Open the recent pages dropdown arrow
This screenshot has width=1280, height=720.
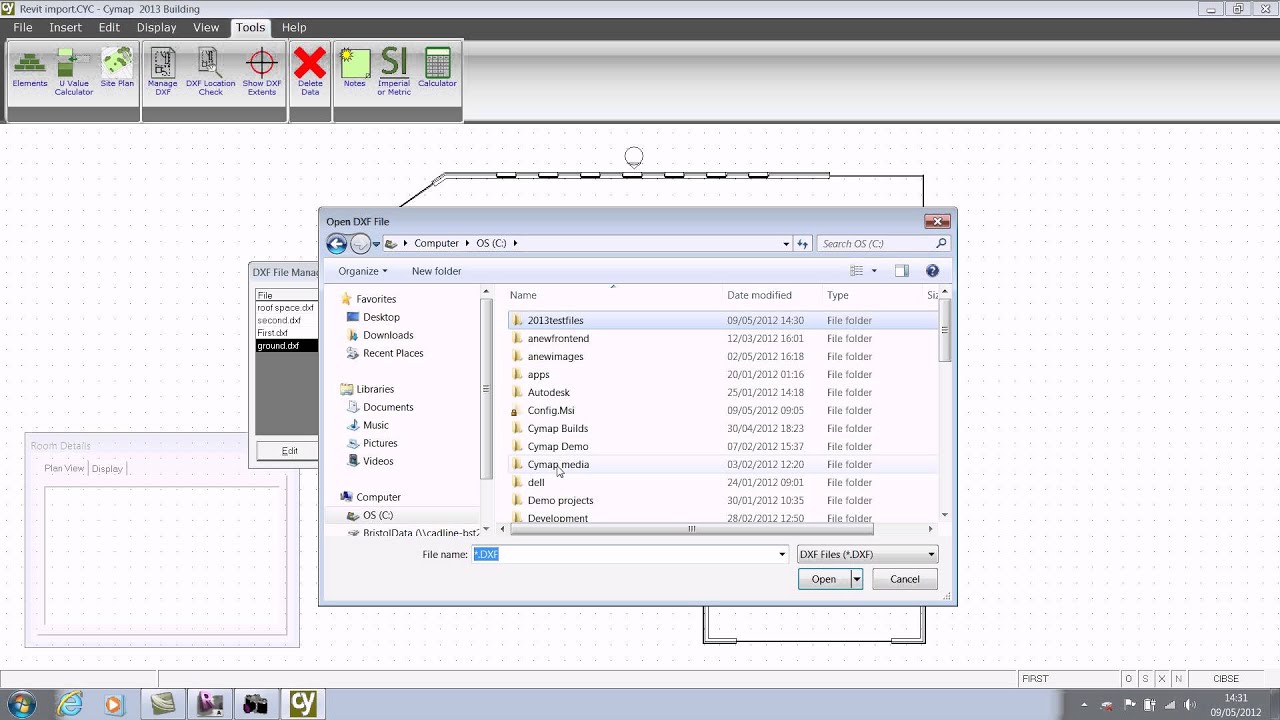pos(376,243)
